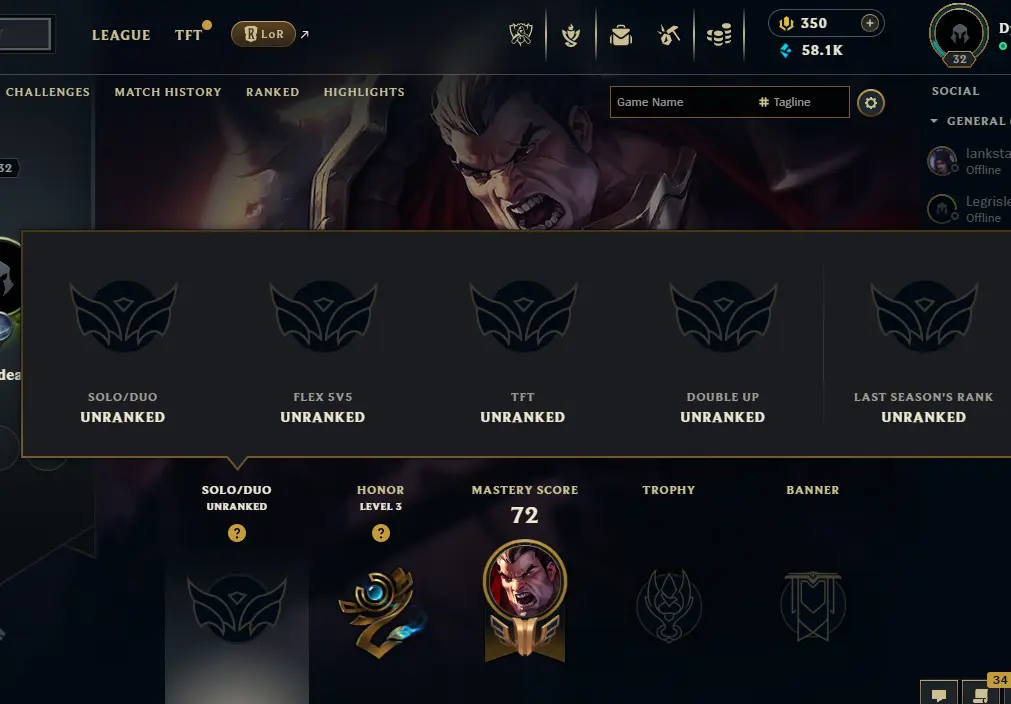Open the Collection backpack icon
The height and width of the screenshot is (704, 1011).
coord(621,35)
